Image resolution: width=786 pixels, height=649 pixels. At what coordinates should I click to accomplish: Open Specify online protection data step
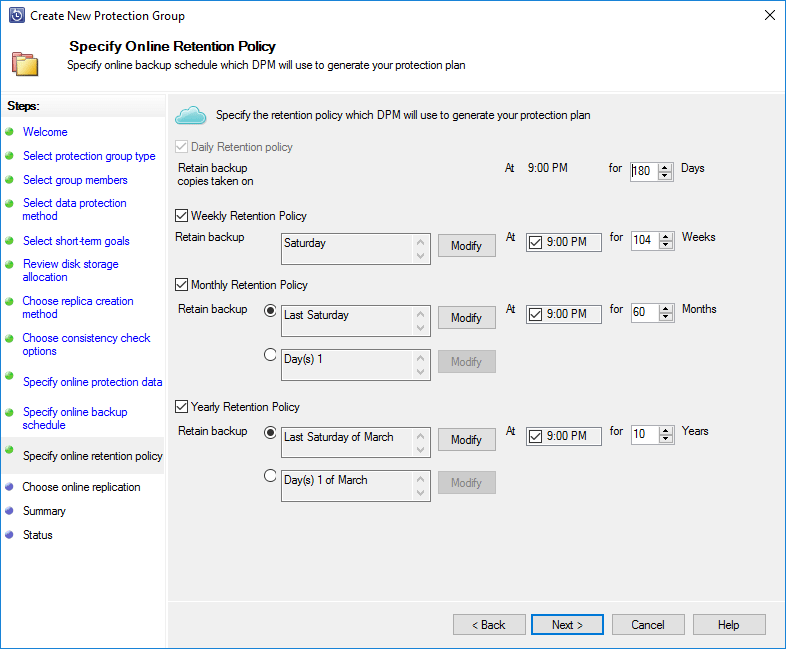coord(93,382)
